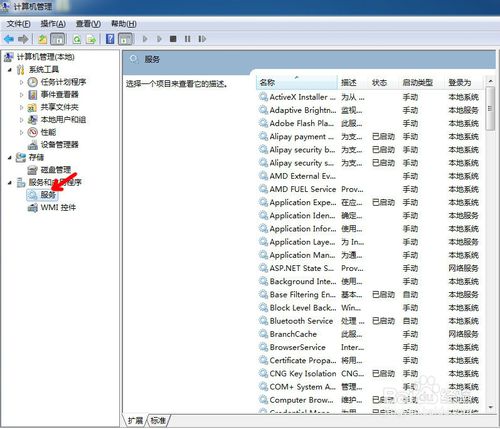Select the 事件查看器 tree node
500x429 pixels.
coord(59,95)
